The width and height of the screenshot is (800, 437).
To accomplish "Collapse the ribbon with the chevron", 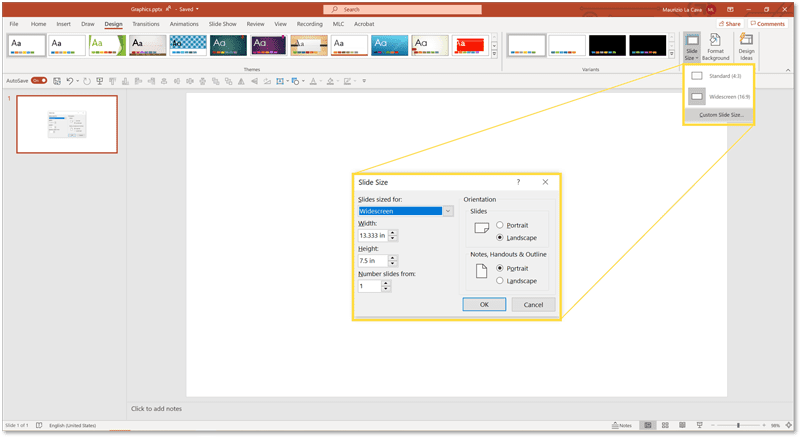I will 788,70.
